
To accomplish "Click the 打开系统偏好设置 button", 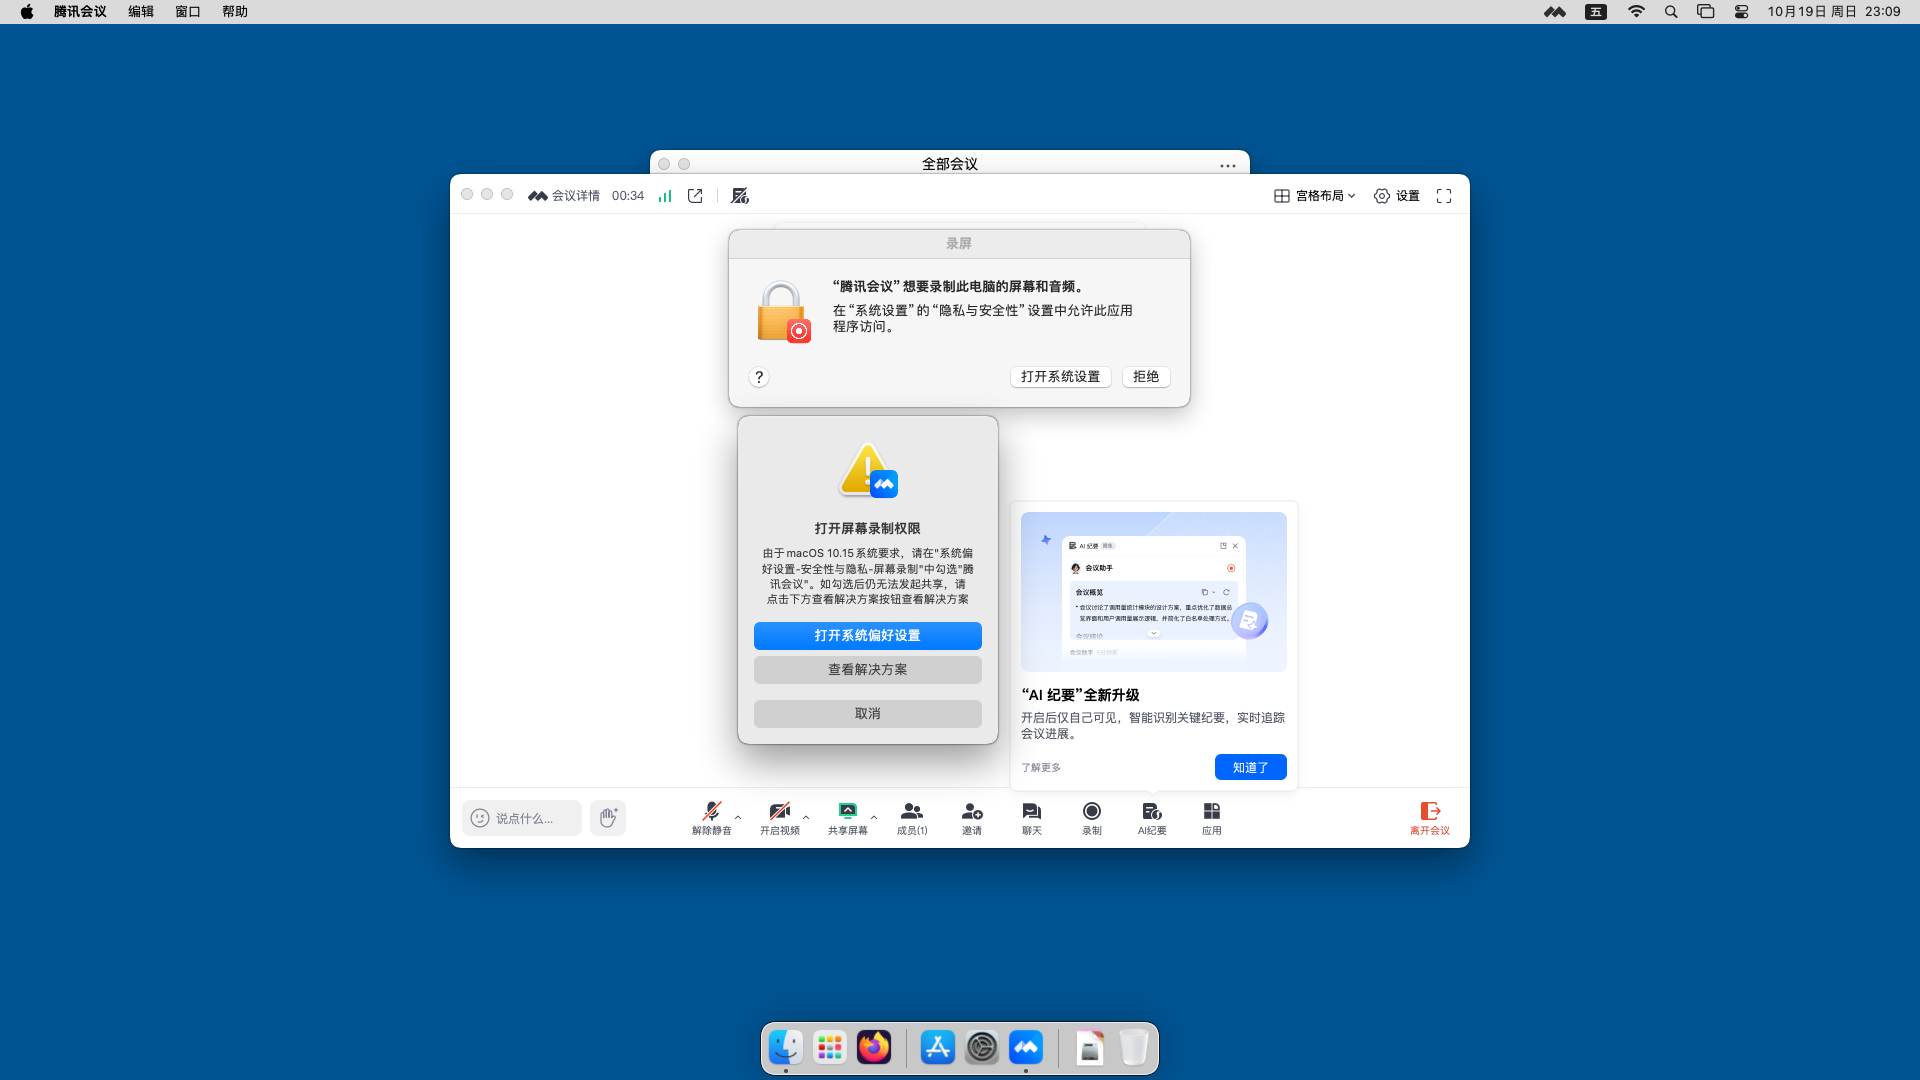I will click(867, 636).
